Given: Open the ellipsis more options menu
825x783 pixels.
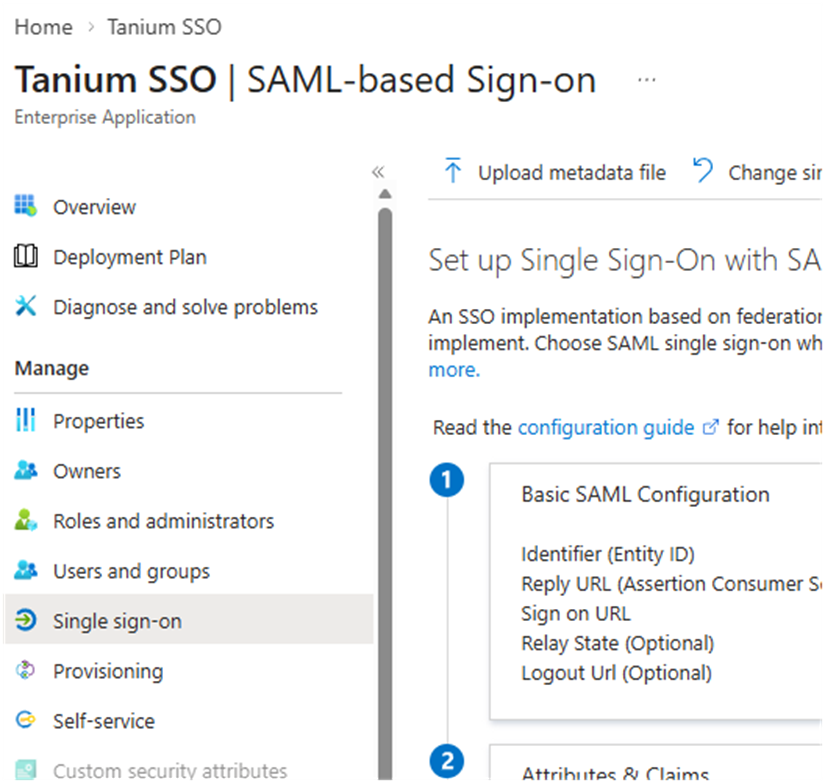Looking at the screenshot, I should click(x=647, y=80).
